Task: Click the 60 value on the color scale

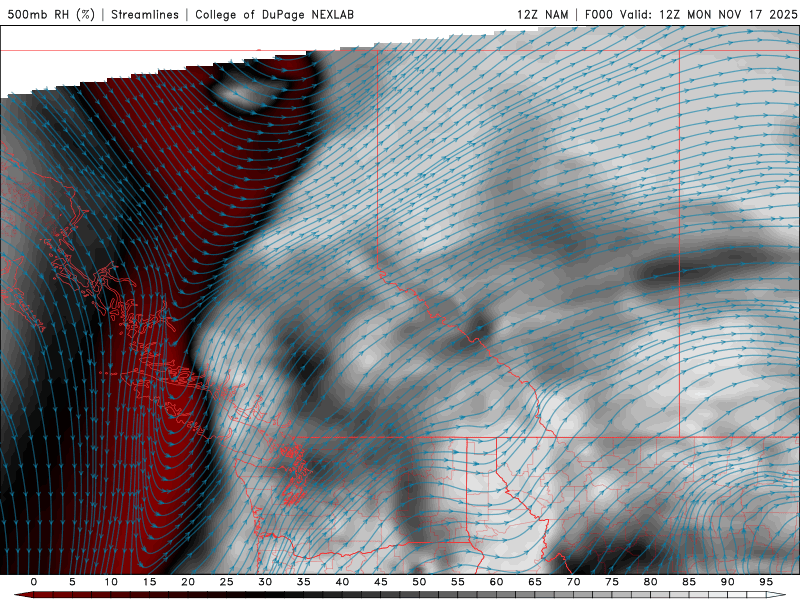Action: 496,582
